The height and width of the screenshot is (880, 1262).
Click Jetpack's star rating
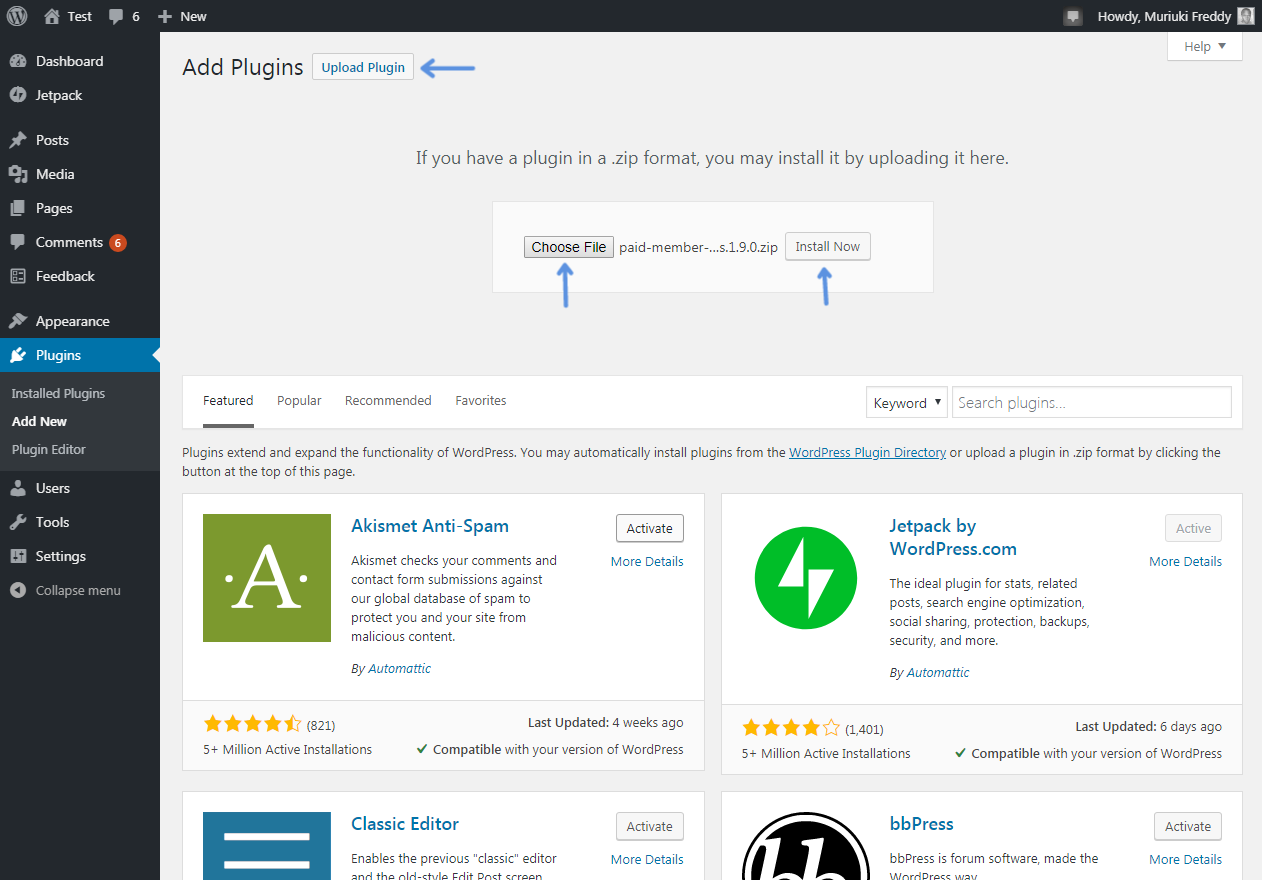point(791,728)
